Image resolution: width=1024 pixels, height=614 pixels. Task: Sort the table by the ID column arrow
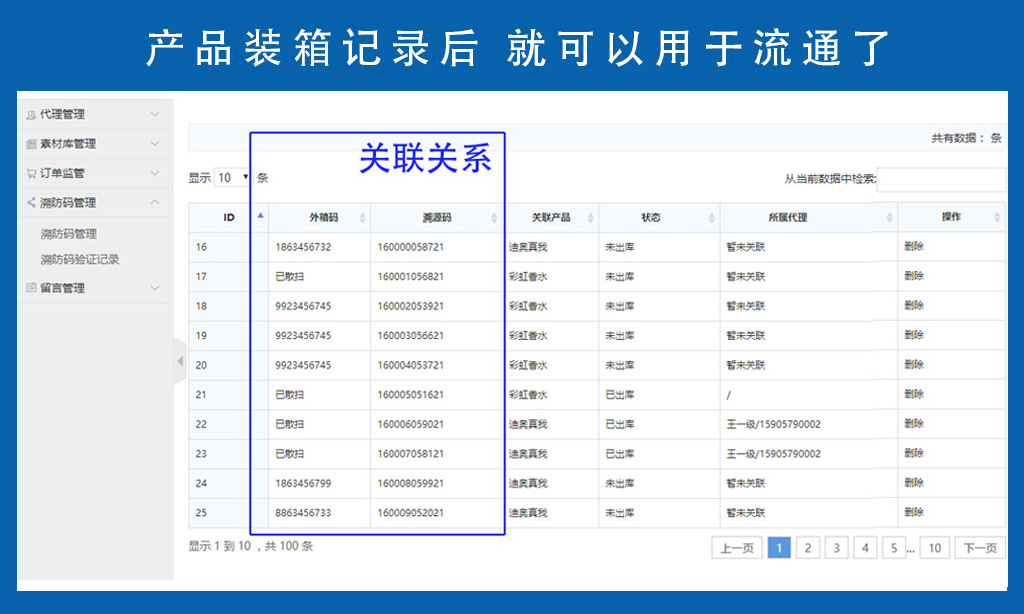coord(261,216)
